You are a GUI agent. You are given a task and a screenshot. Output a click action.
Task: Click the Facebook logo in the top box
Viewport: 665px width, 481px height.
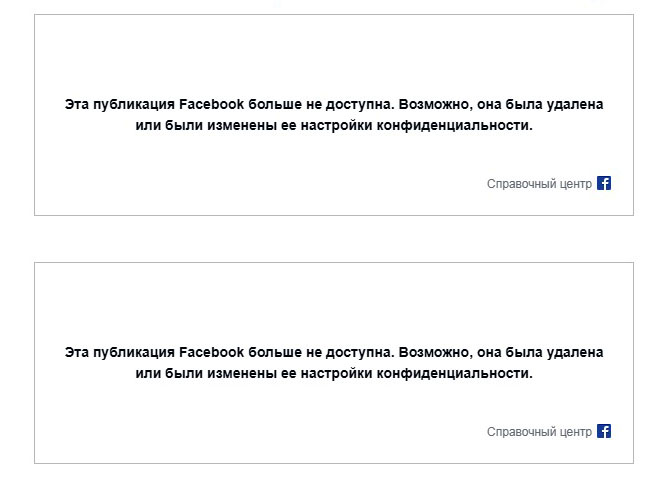coord(604,183)
